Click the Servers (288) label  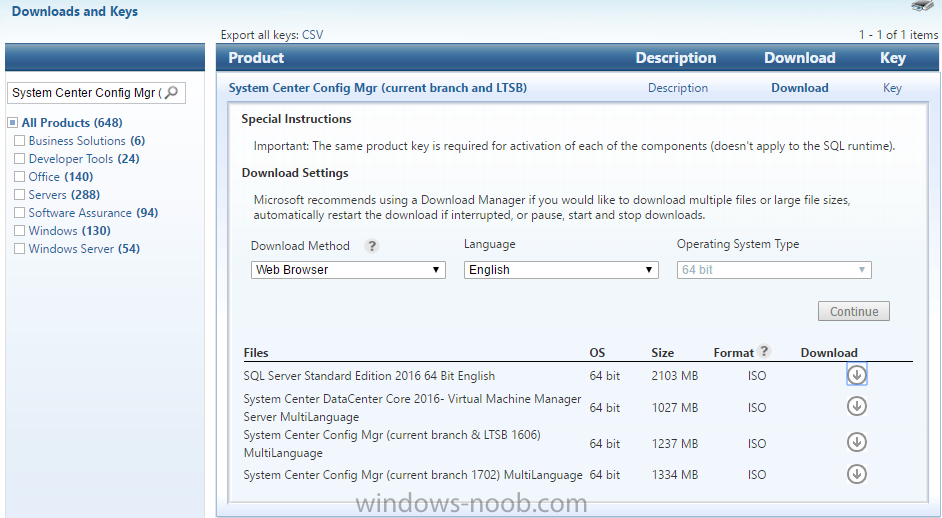tap(64, 195)
